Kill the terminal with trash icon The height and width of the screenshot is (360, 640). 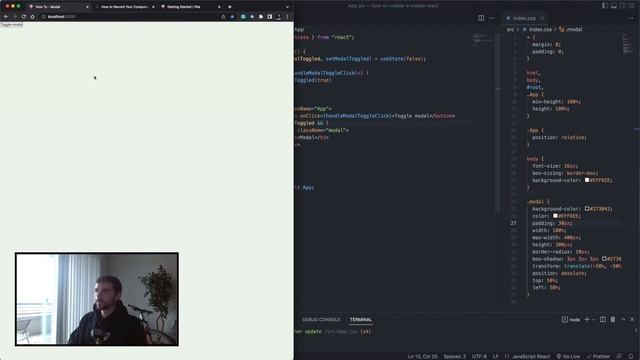coord(613,320)
